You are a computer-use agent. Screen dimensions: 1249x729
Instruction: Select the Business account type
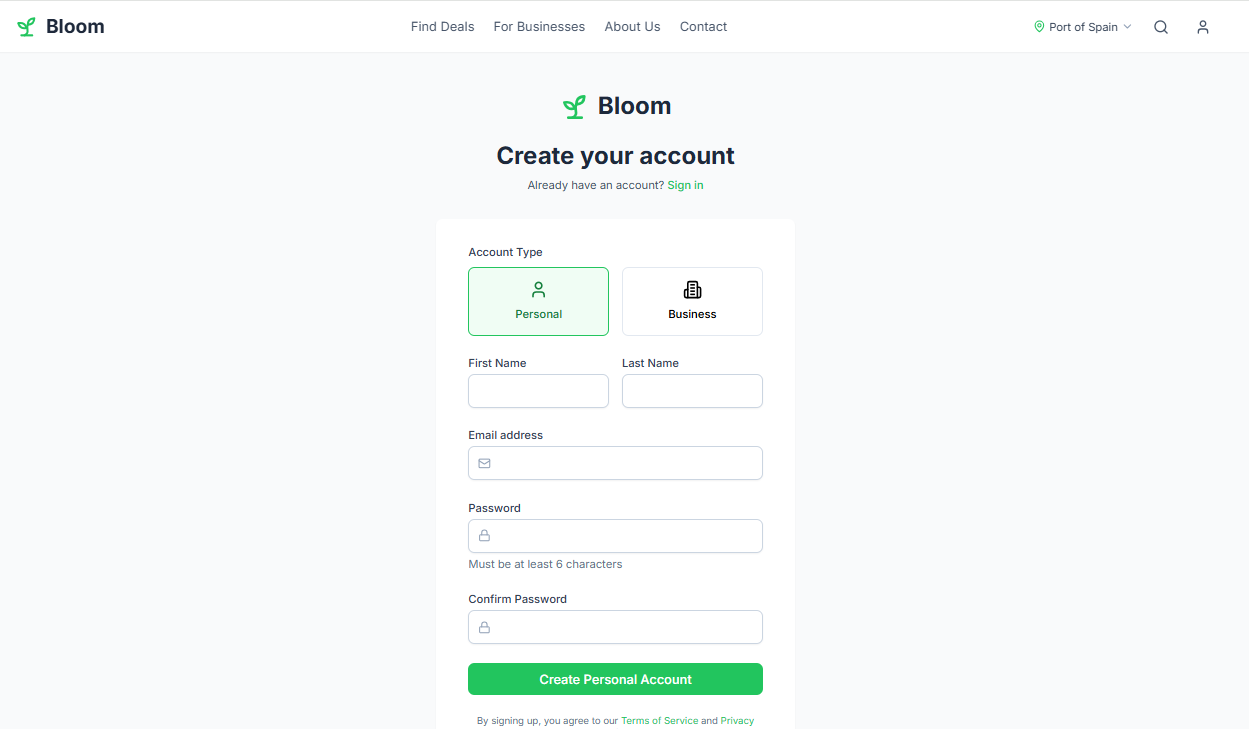point(692,301)
